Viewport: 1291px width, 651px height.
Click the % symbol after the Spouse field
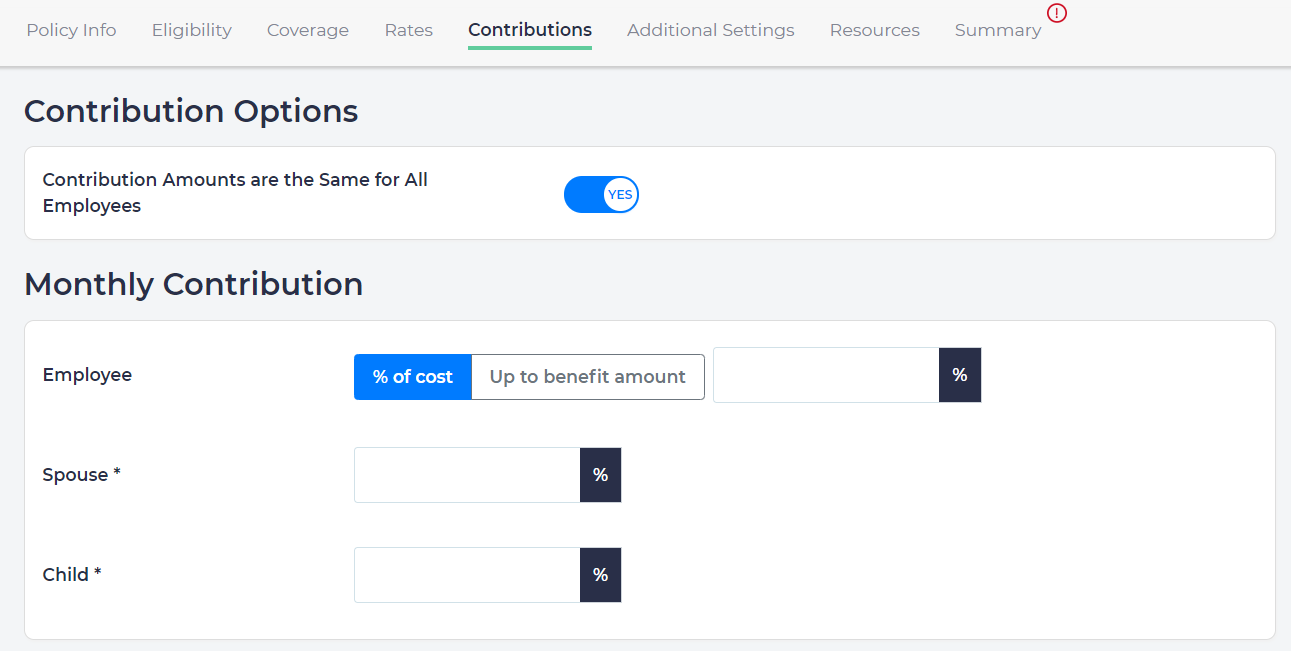coord(600,475)
